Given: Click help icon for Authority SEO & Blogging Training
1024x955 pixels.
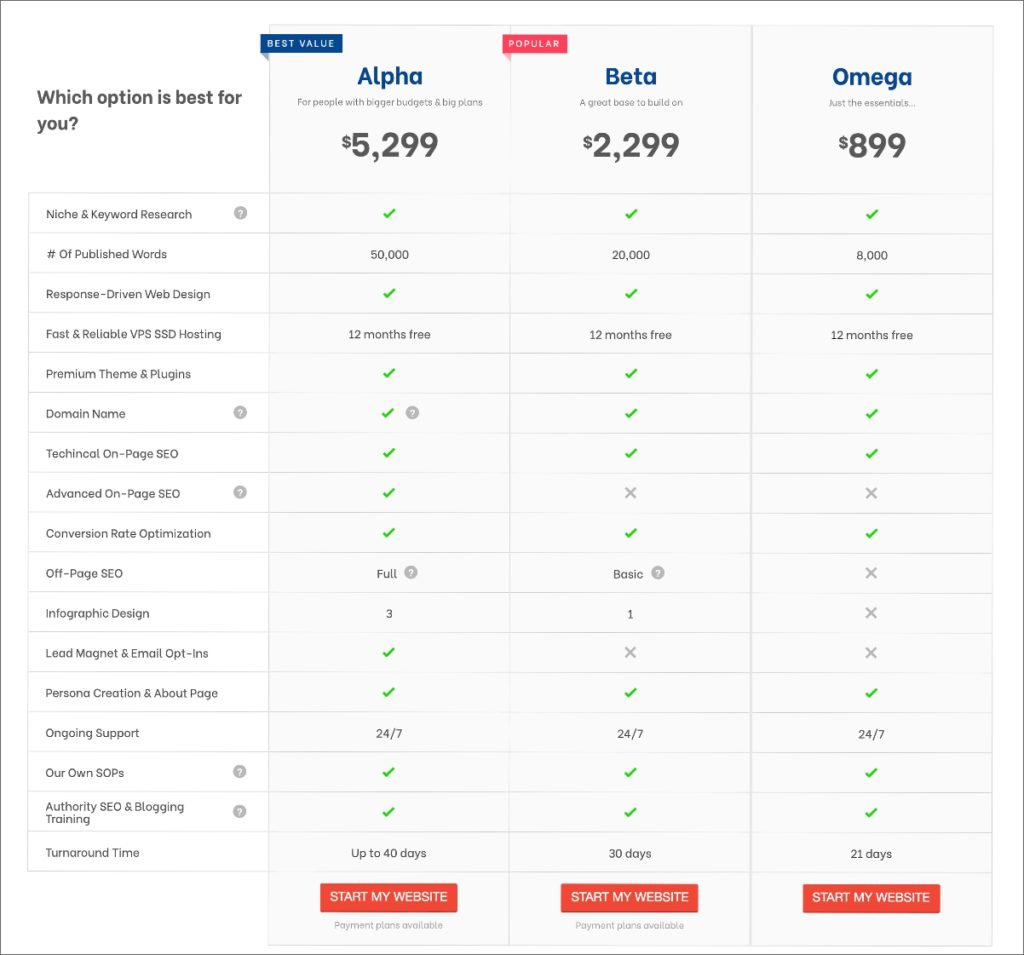Looking at the screenshot, I should click(x=240, y=811).
